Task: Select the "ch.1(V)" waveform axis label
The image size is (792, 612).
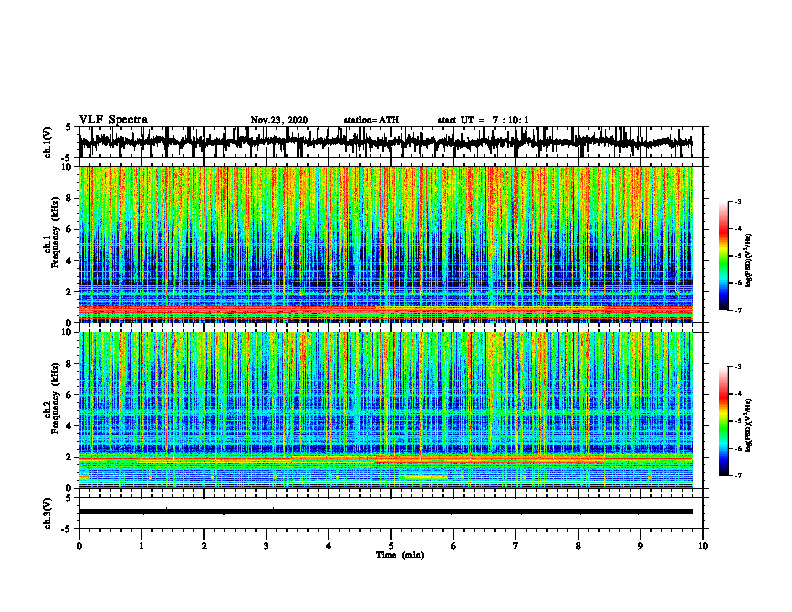Action: [48, 142]
